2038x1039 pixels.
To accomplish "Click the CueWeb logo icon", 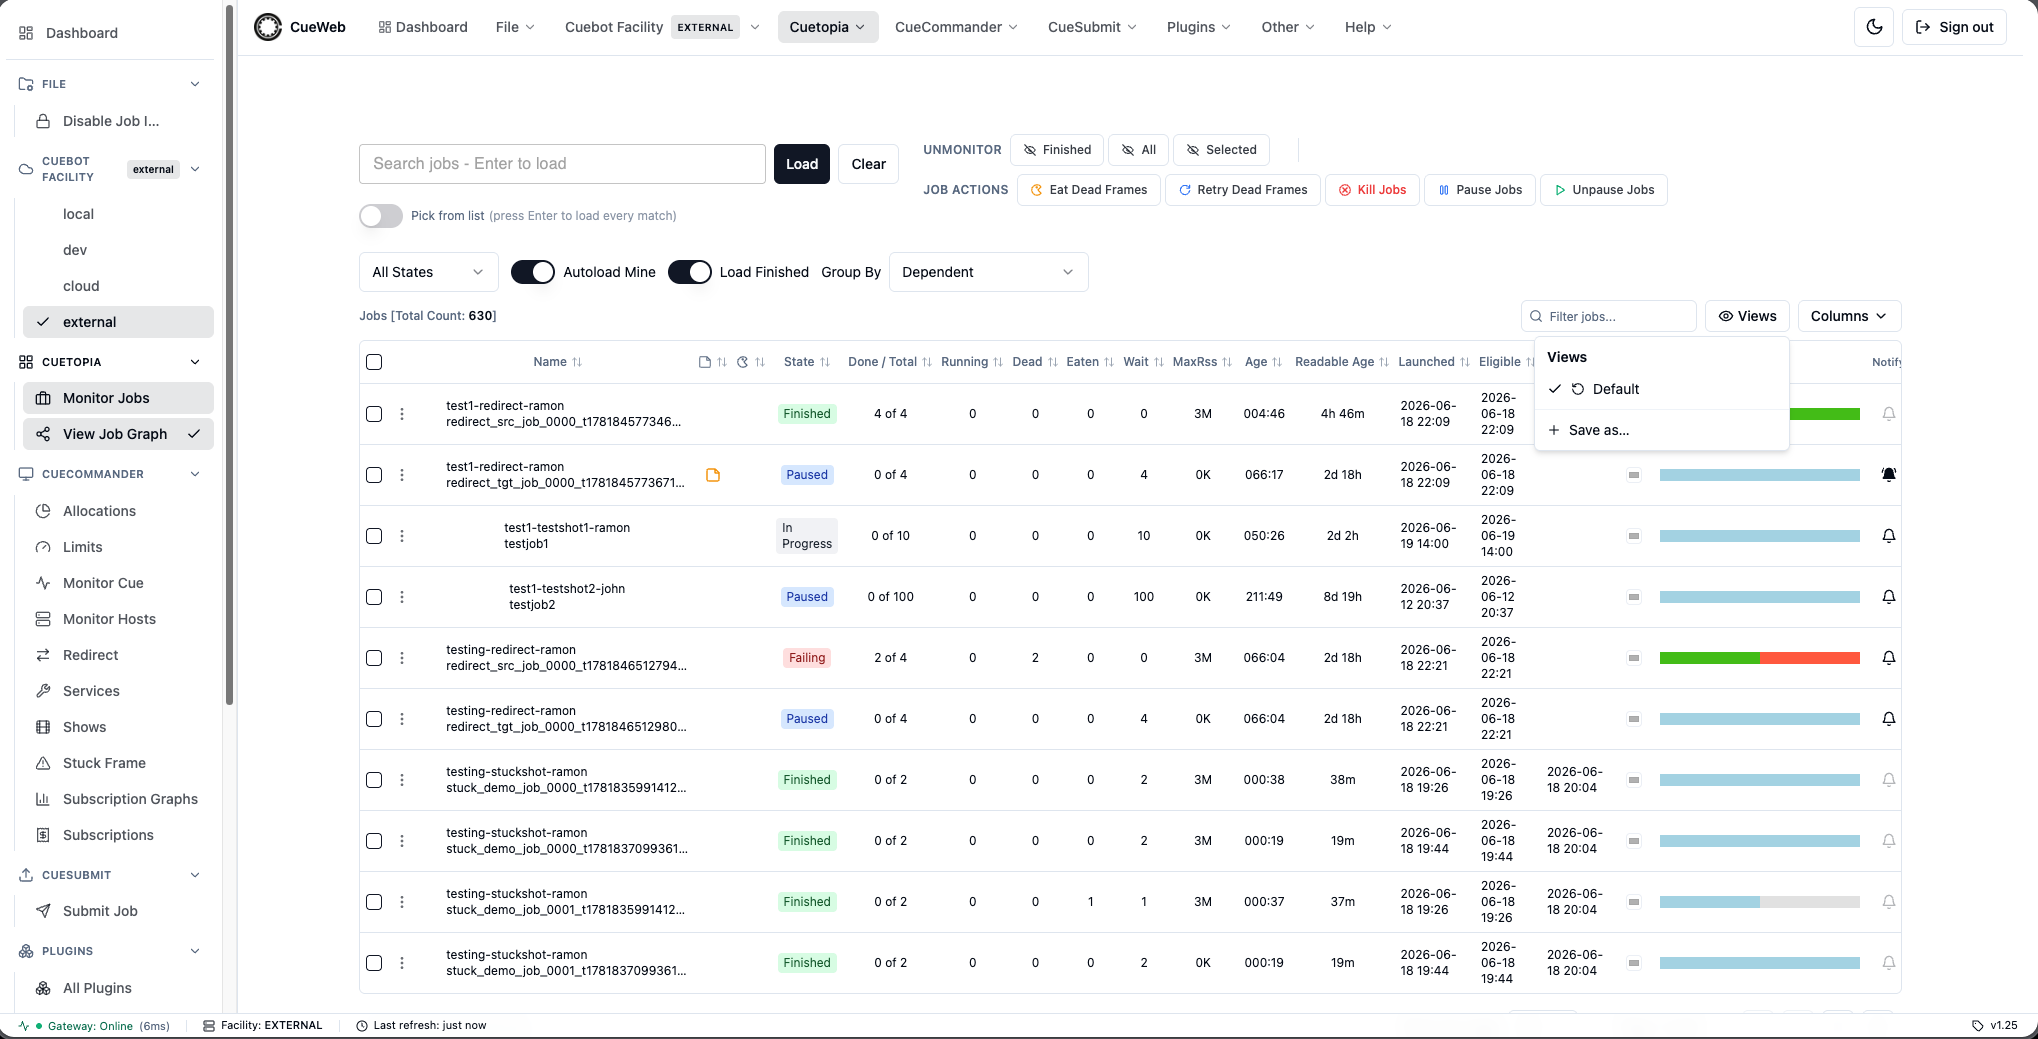I will coord(268,27).
